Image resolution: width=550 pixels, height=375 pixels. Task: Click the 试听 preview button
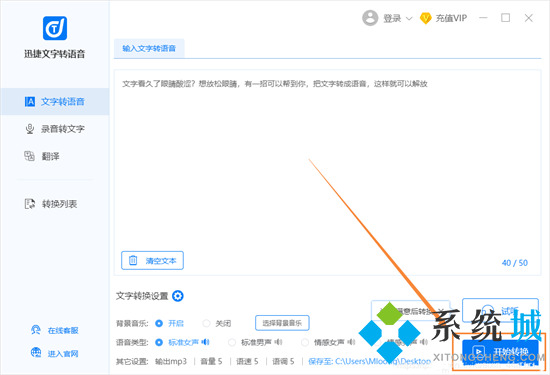pos(501,310)
